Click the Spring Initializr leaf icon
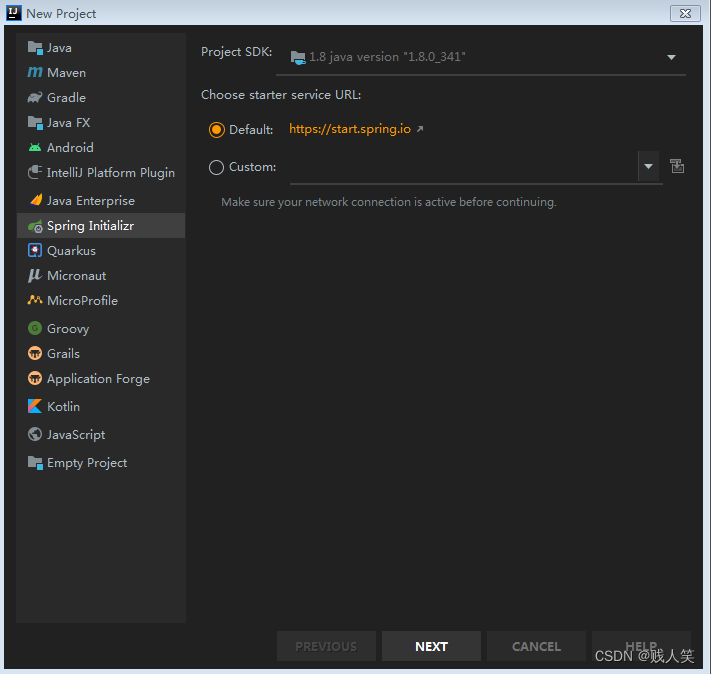711x674 pixels. tap(35, 226)
